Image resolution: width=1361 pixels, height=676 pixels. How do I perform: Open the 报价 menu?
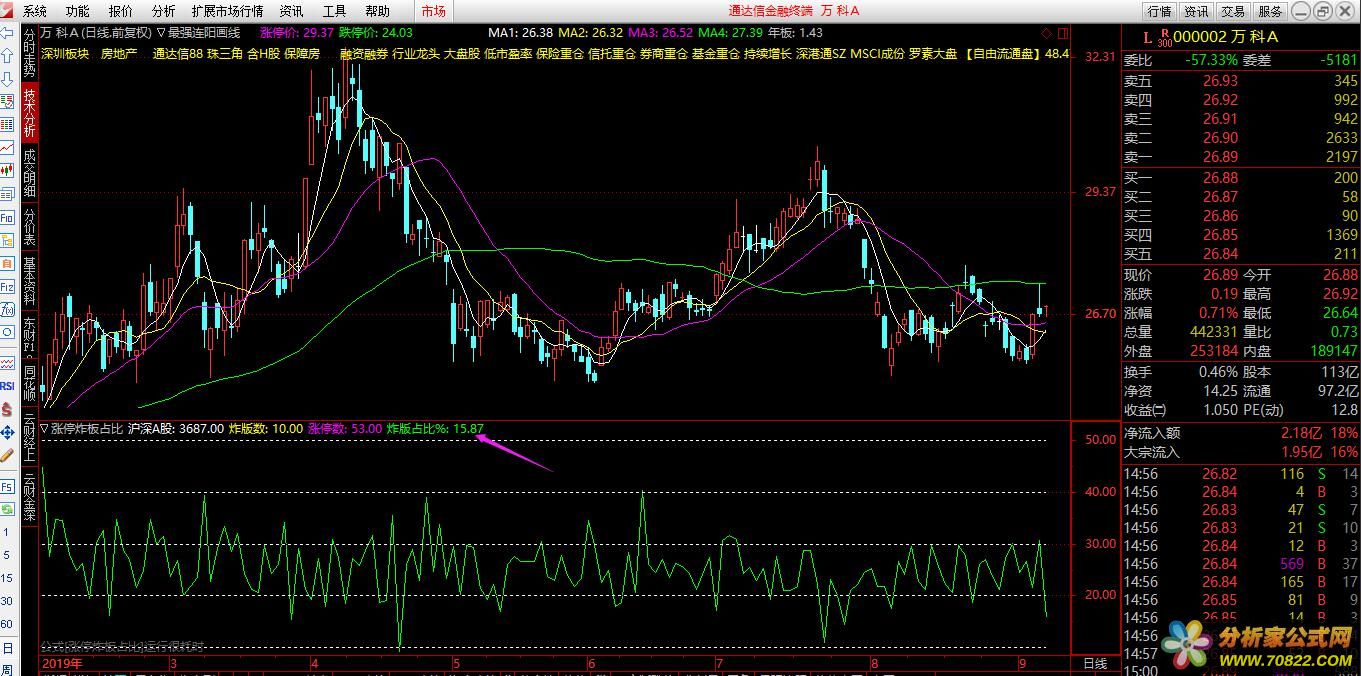click(120, 11)
